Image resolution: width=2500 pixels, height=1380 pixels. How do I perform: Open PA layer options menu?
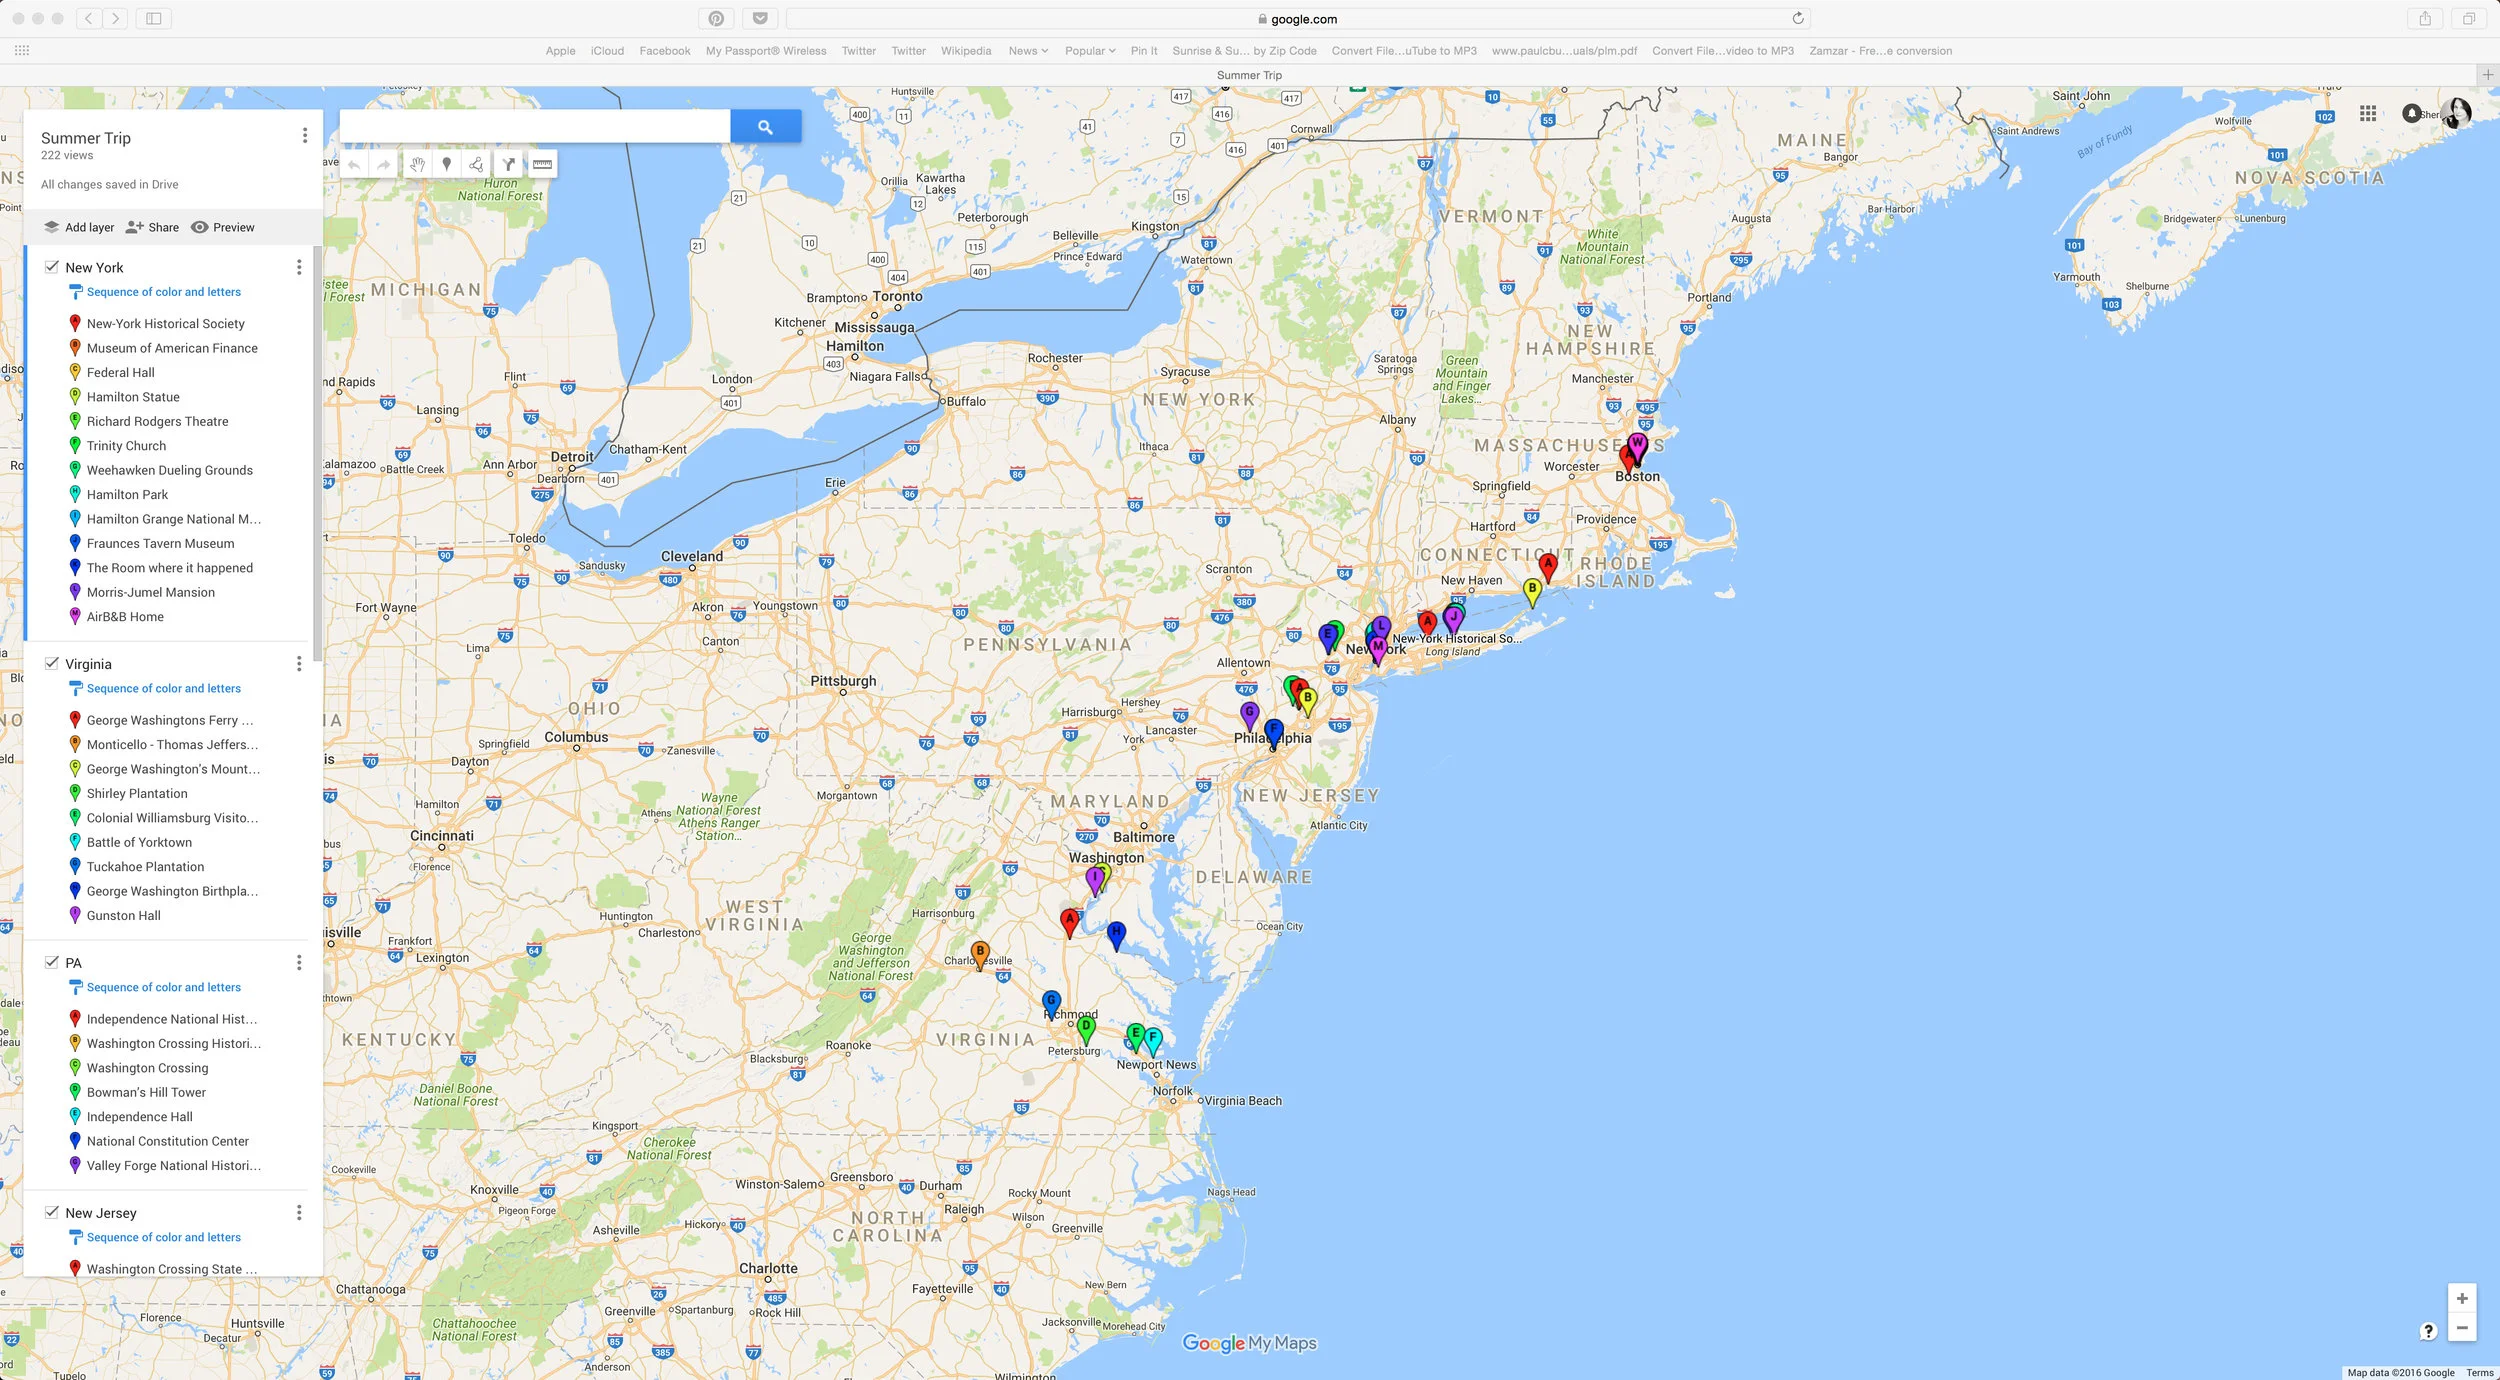pyautogui.click(x=298, y=962)
